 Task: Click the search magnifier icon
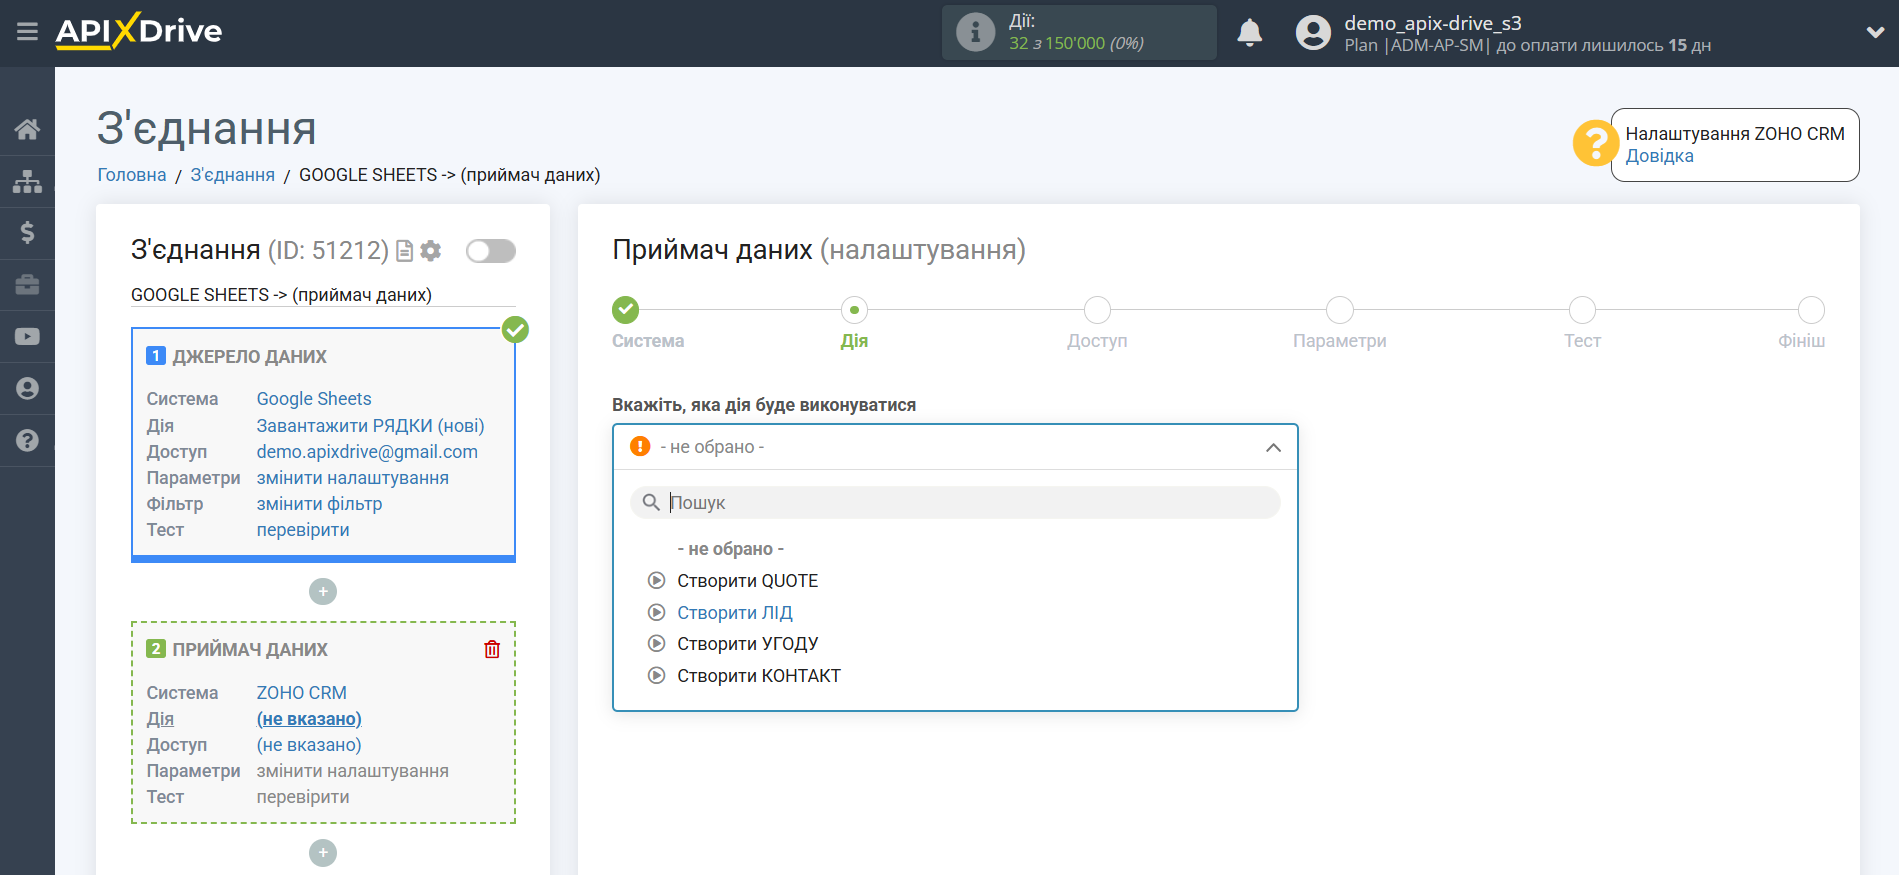pyautogui.click(x=651, y=502)
